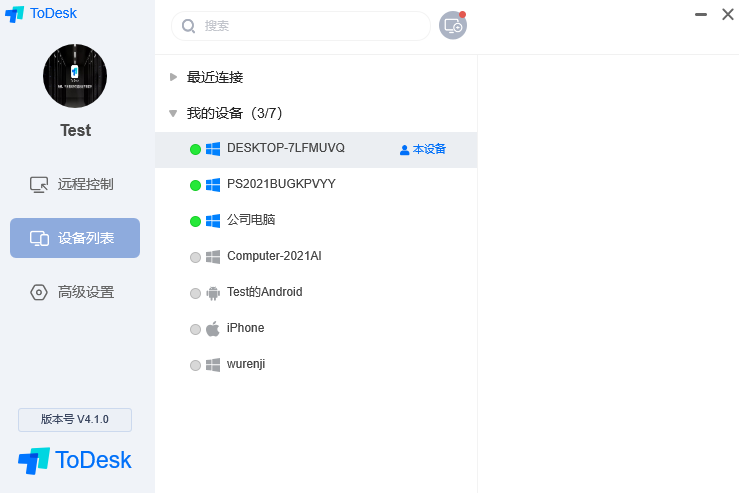The height and width of the screenshot is (493, 739).
Task: Click grey offline dot of Test的Android
Action: (195, 293)
